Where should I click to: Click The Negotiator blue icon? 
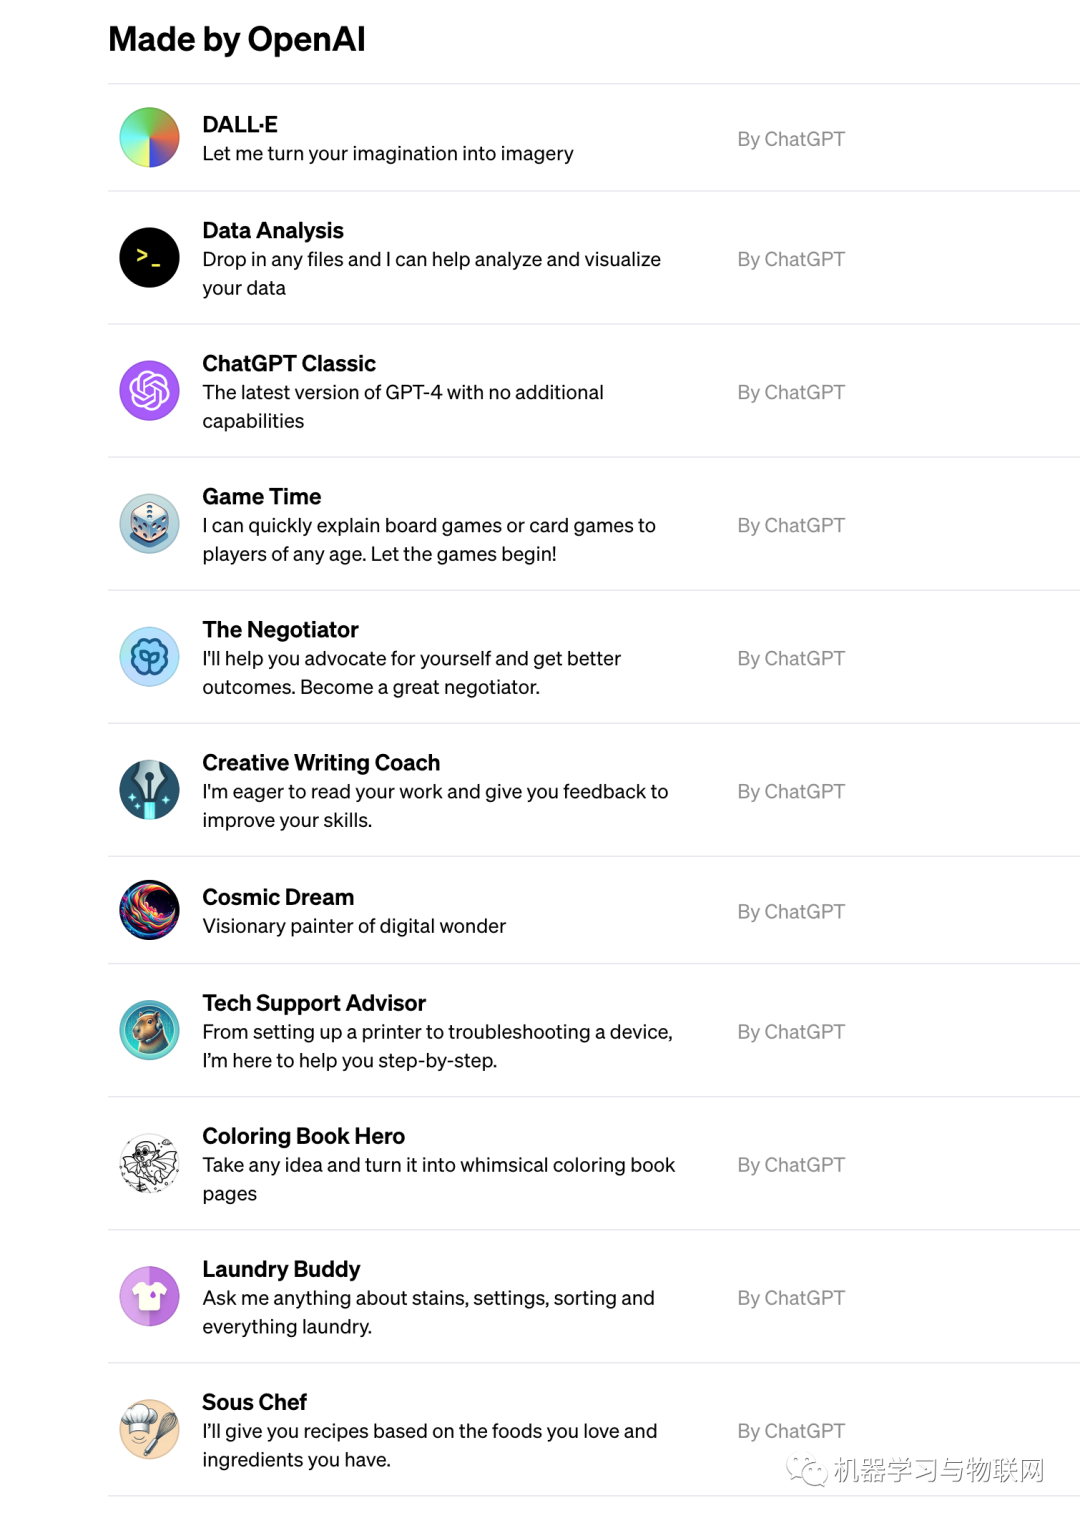149,657
